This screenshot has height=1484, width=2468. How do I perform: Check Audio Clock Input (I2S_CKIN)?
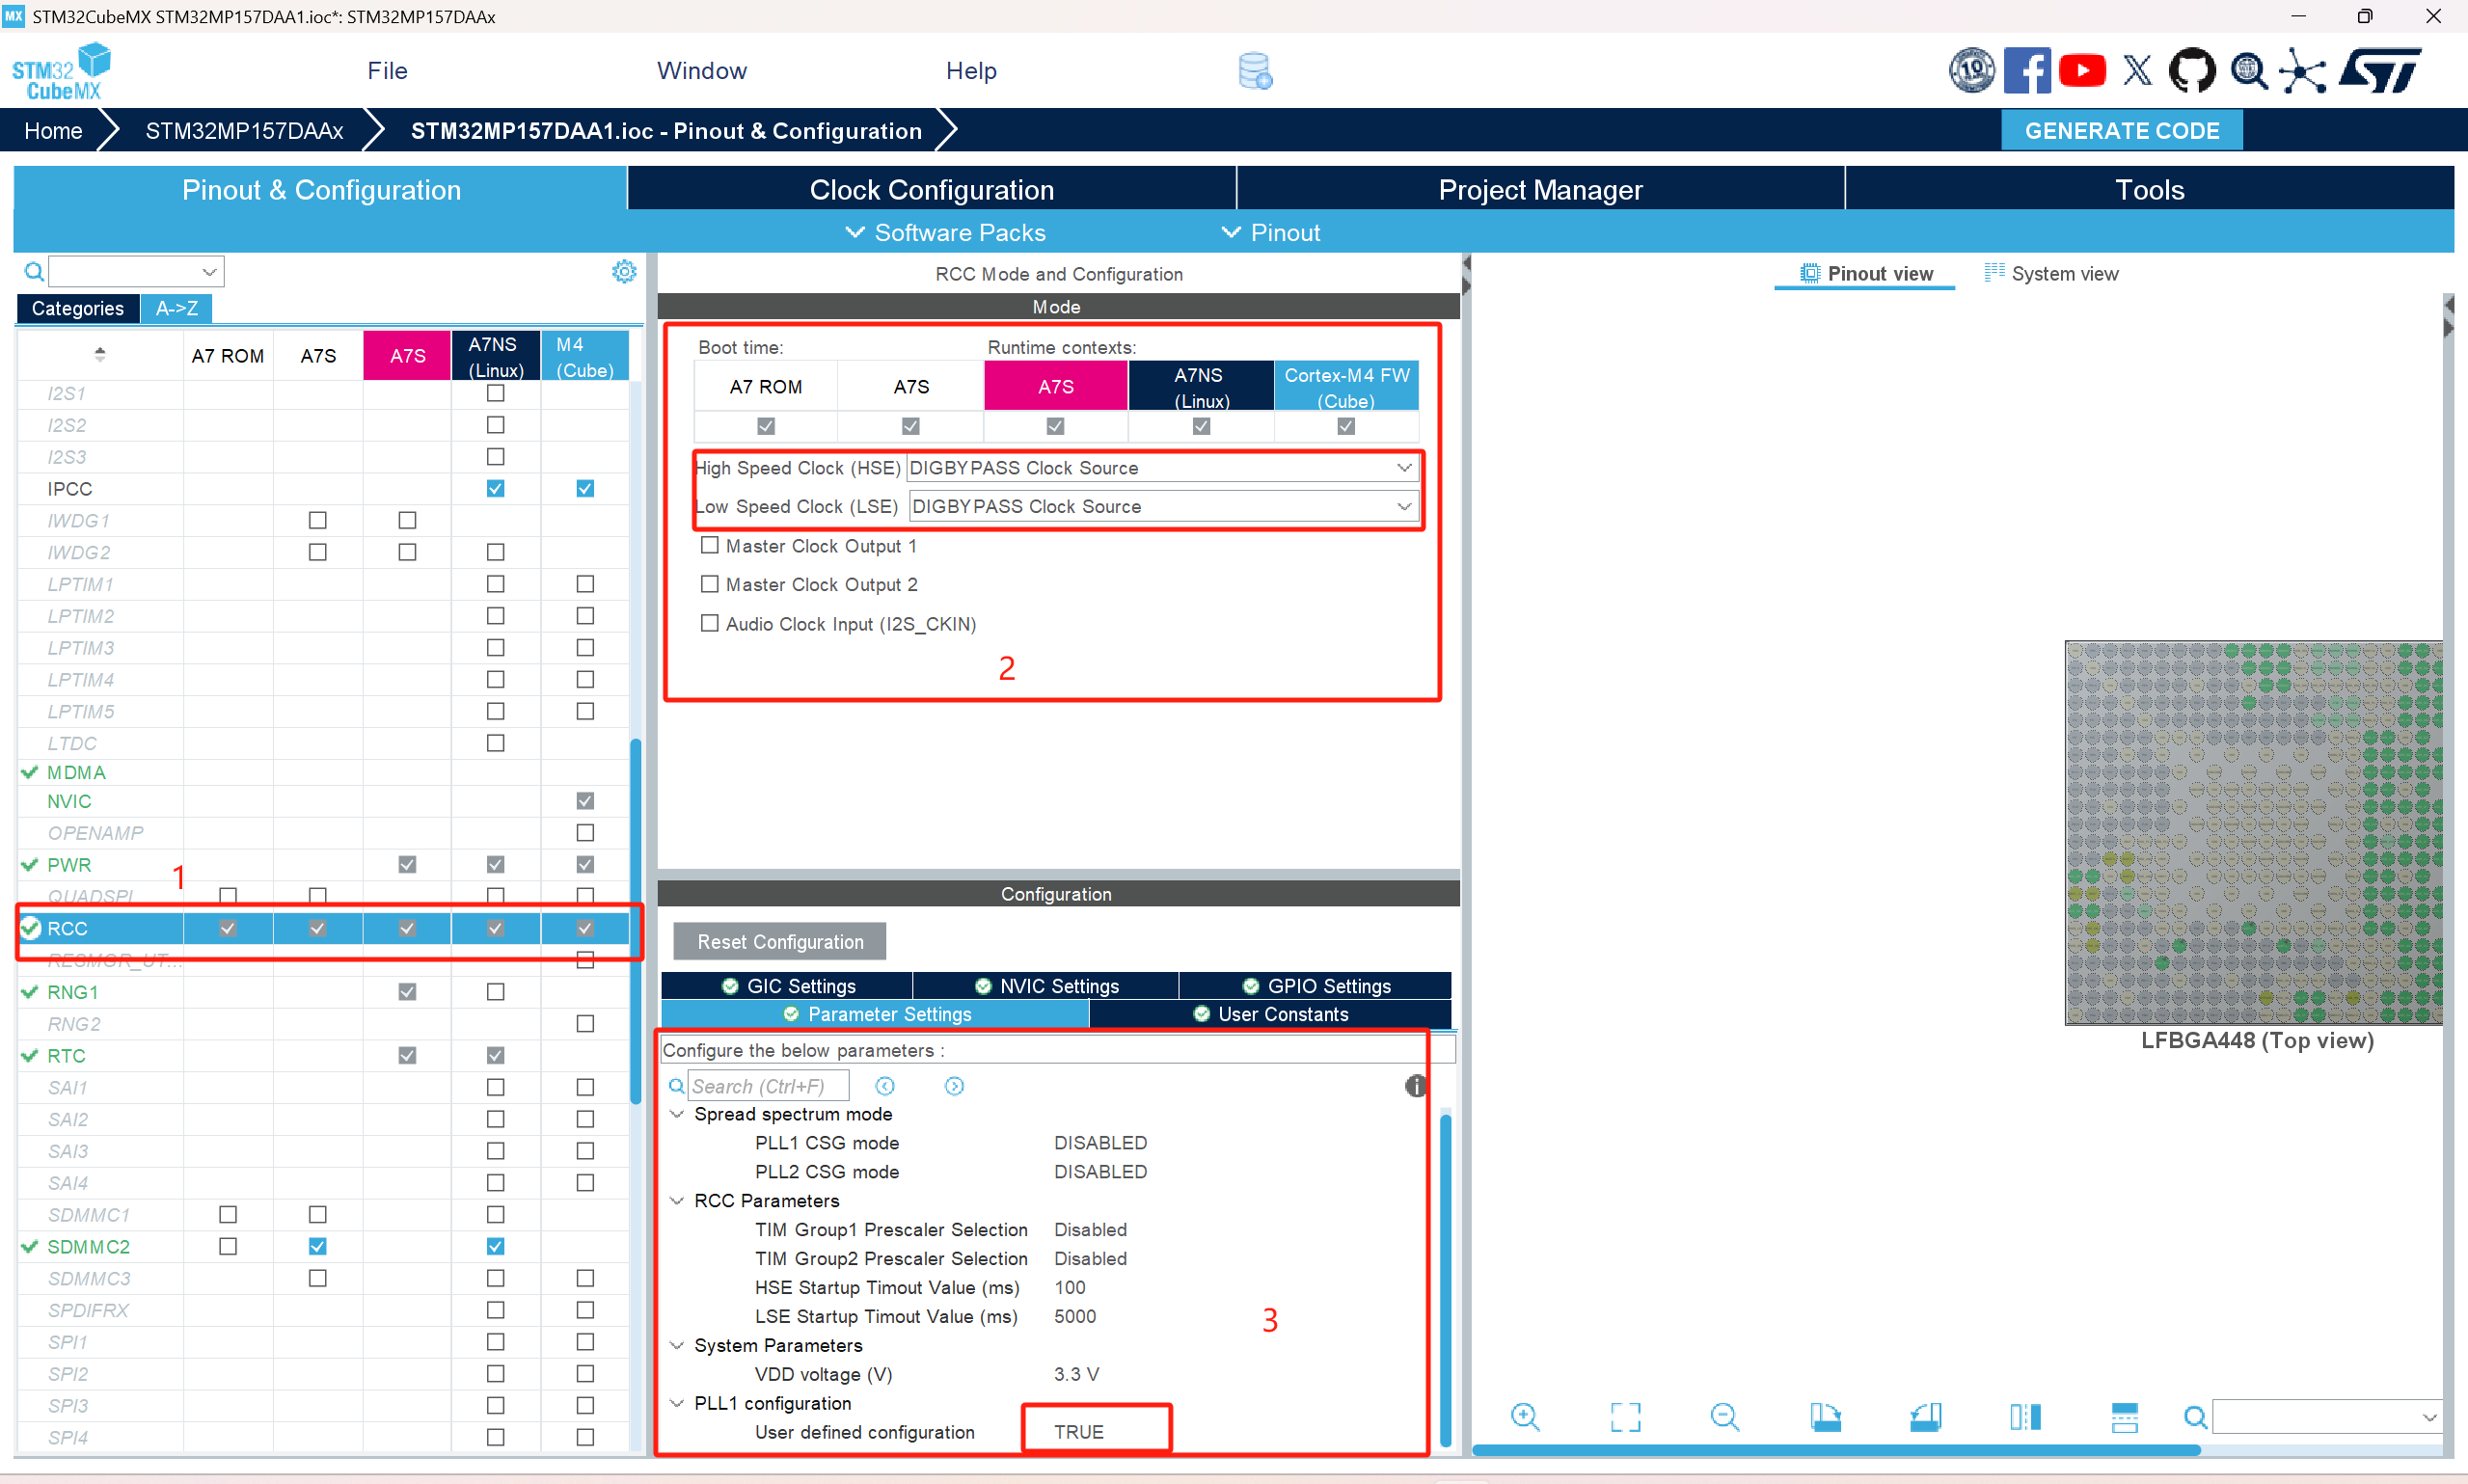(710, 623)
